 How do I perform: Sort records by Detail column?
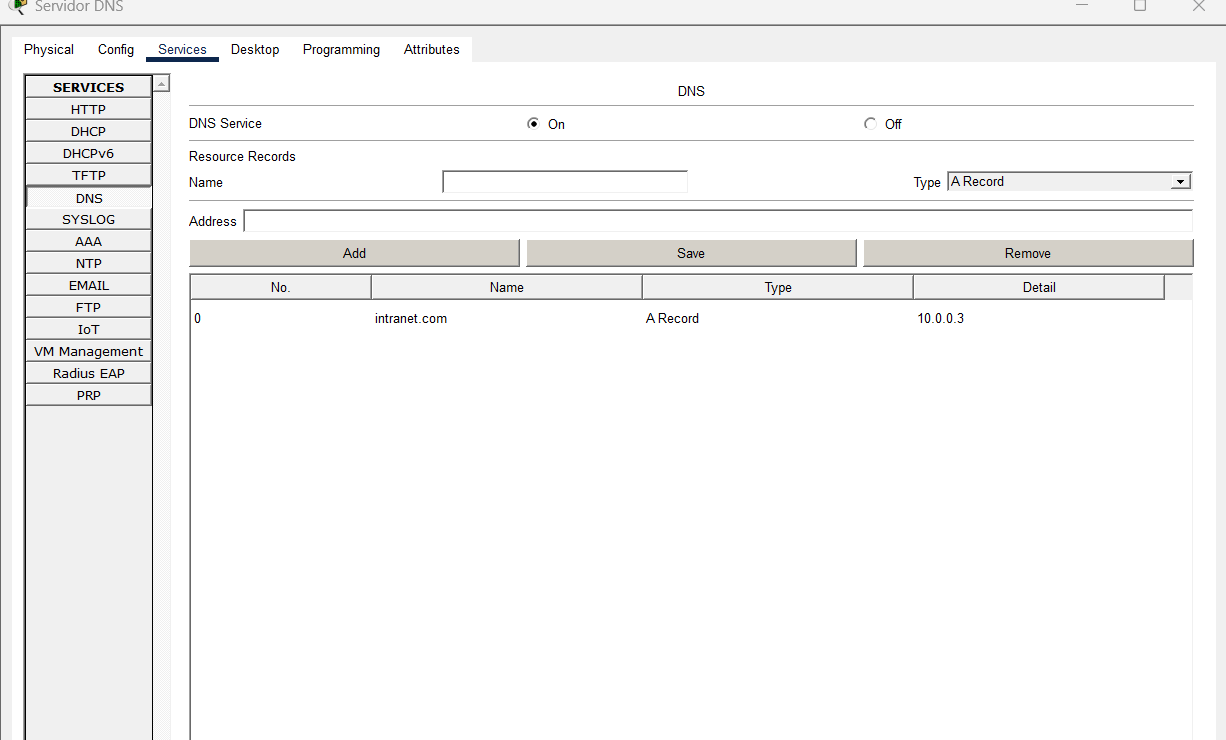coord(1039,287)
